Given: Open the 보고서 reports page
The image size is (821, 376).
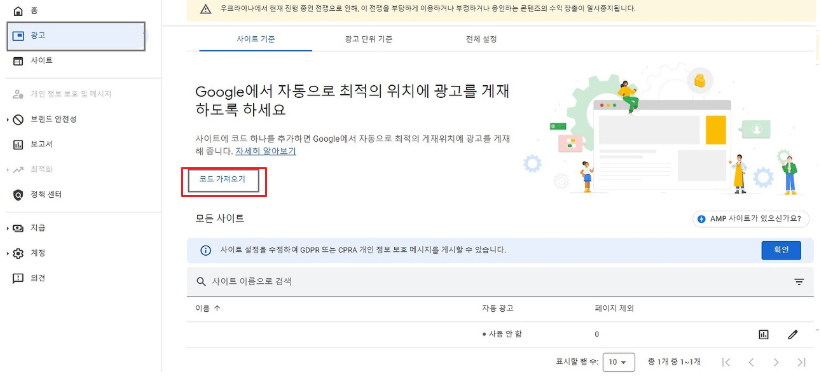Looking at the screenshot, I should [x=41, y=144].
